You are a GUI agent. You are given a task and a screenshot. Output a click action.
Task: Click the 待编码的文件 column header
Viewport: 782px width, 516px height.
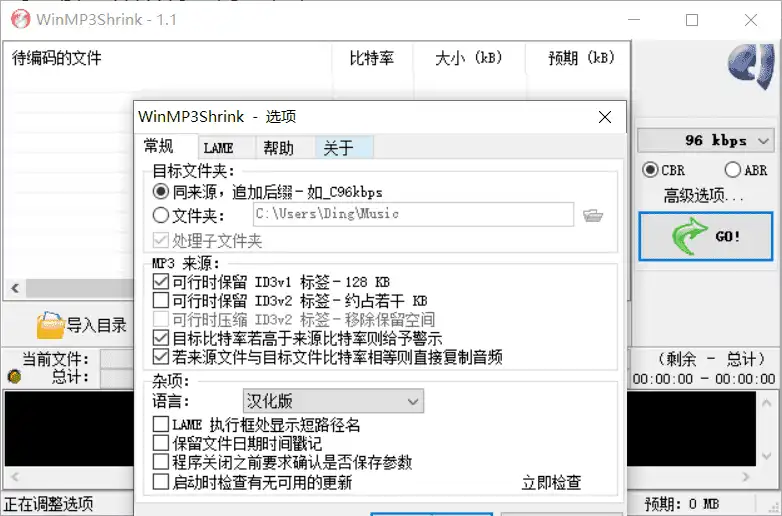(x=168, y=58)
